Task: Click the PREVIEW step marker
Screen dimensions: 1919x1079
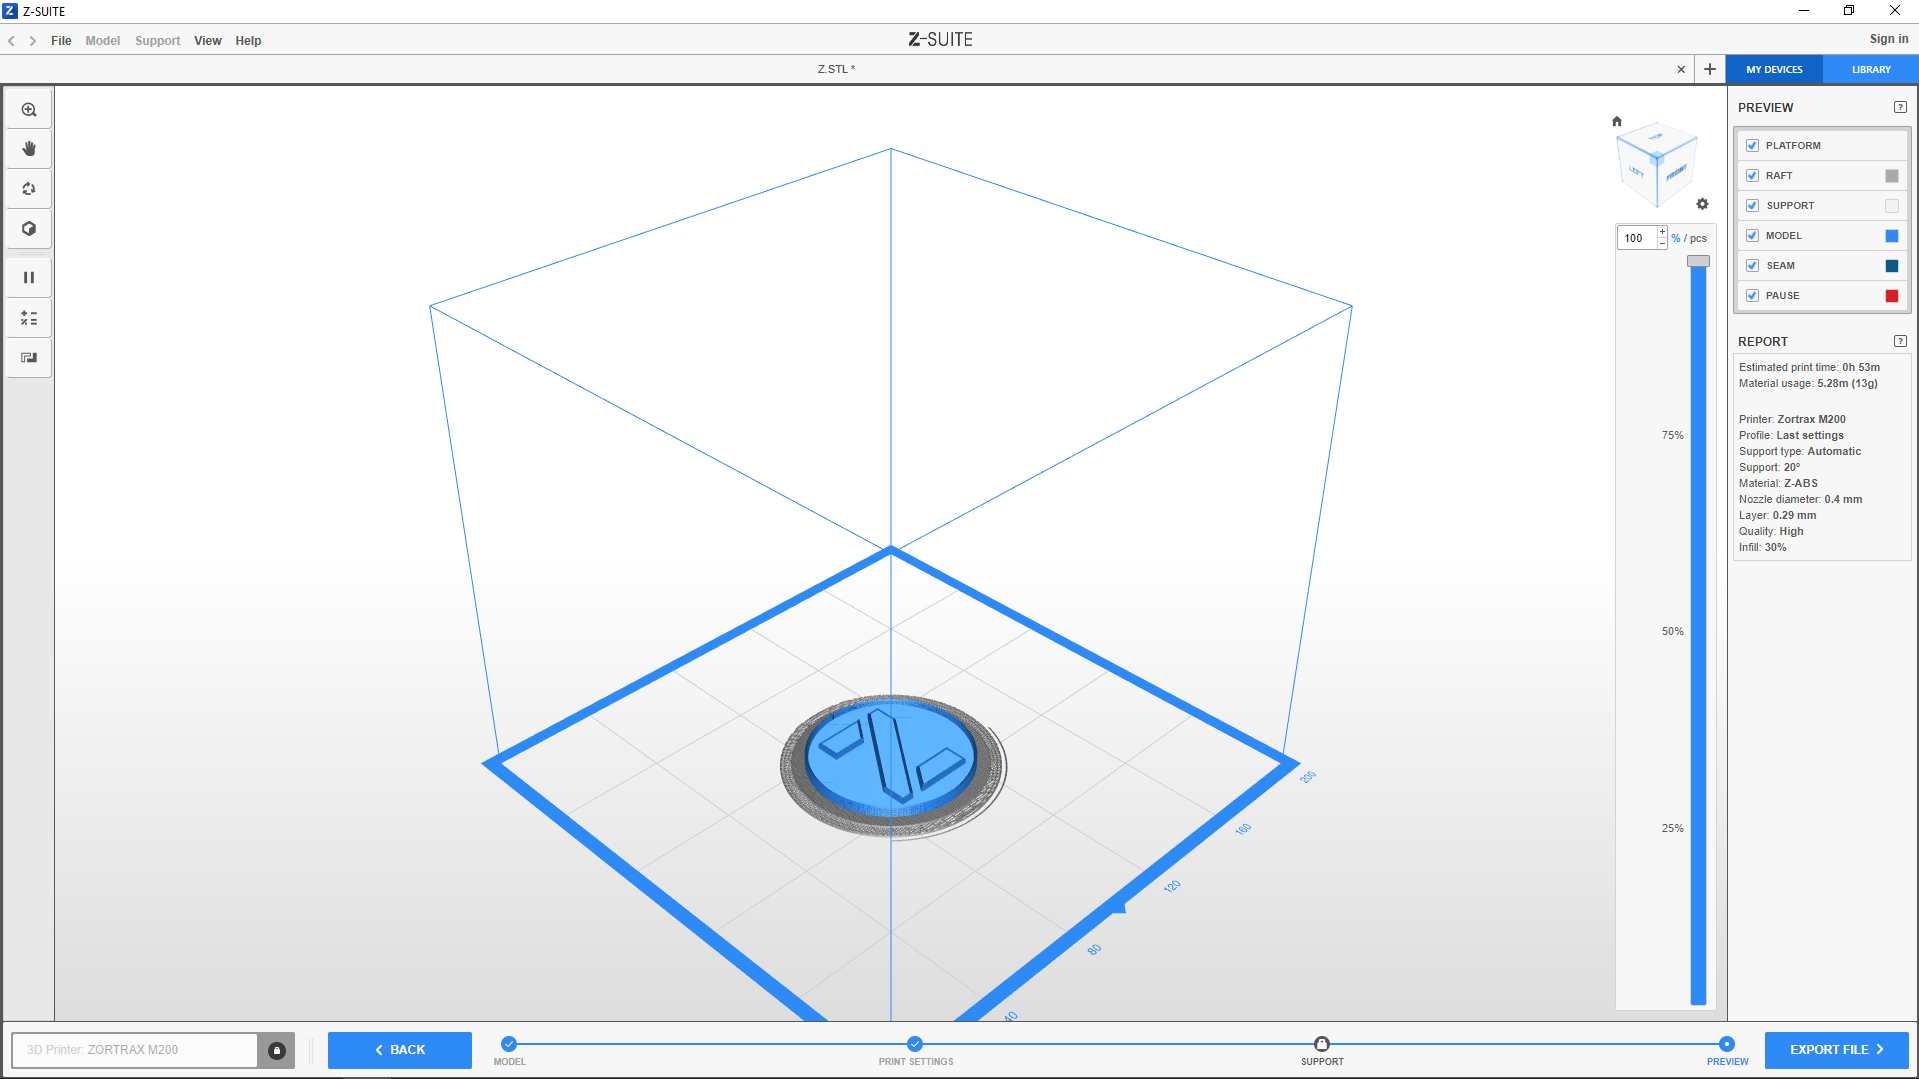Action: (1727, 1044)
